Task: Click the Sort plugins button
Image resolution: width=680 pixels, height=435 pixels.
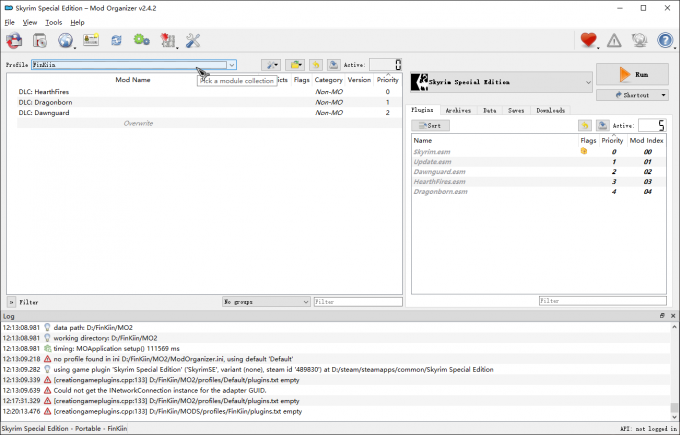Action: pyautogui.click(x=430, y=126)
